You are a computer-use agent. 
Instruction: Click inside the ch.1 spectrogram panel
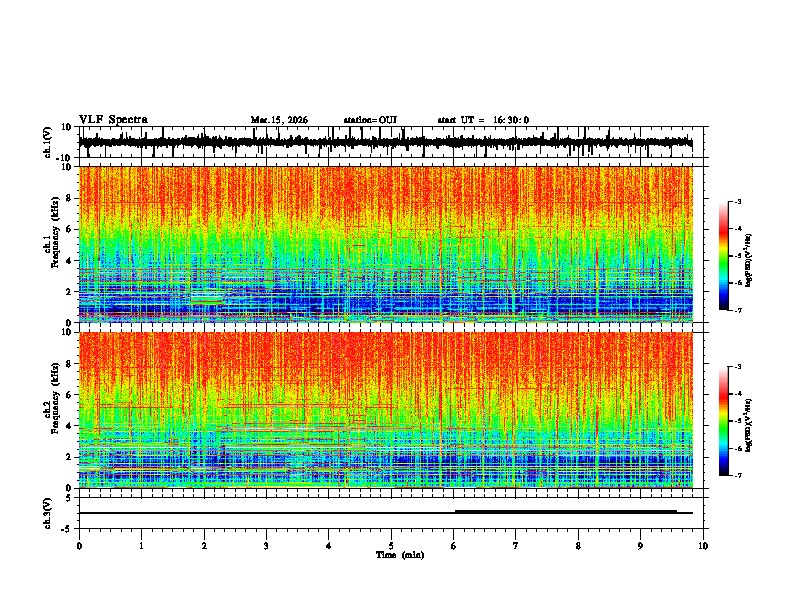coord(385,244)
